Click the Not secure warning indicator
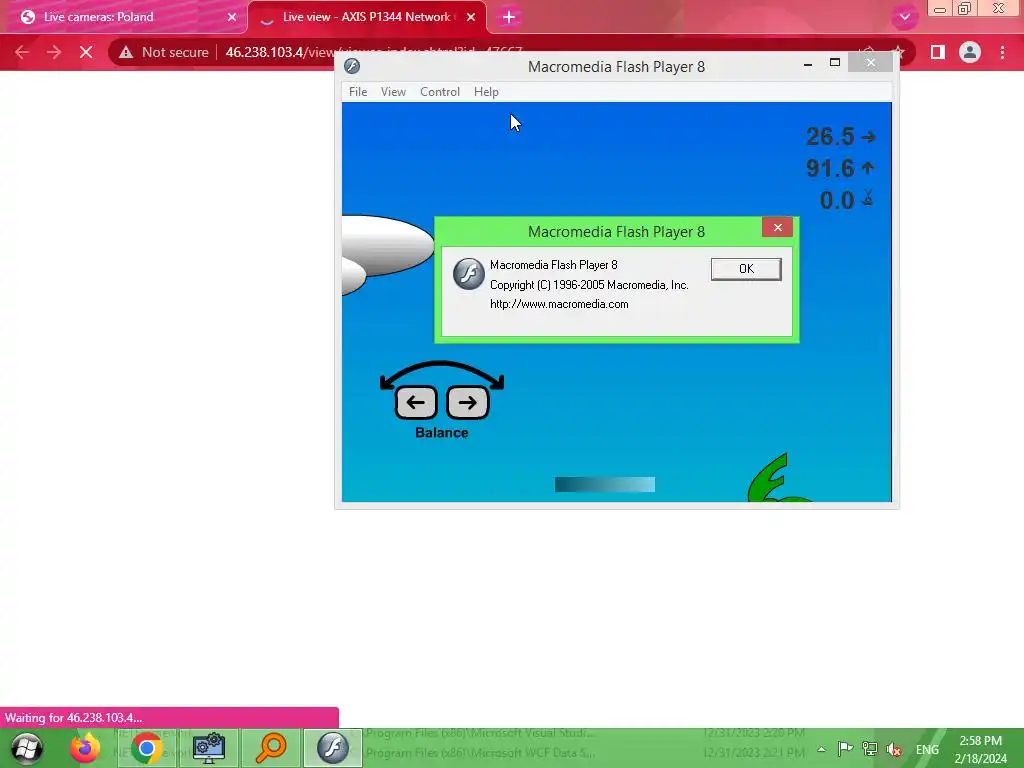Viewport: 1024px width, 768px height. [163, 52]
